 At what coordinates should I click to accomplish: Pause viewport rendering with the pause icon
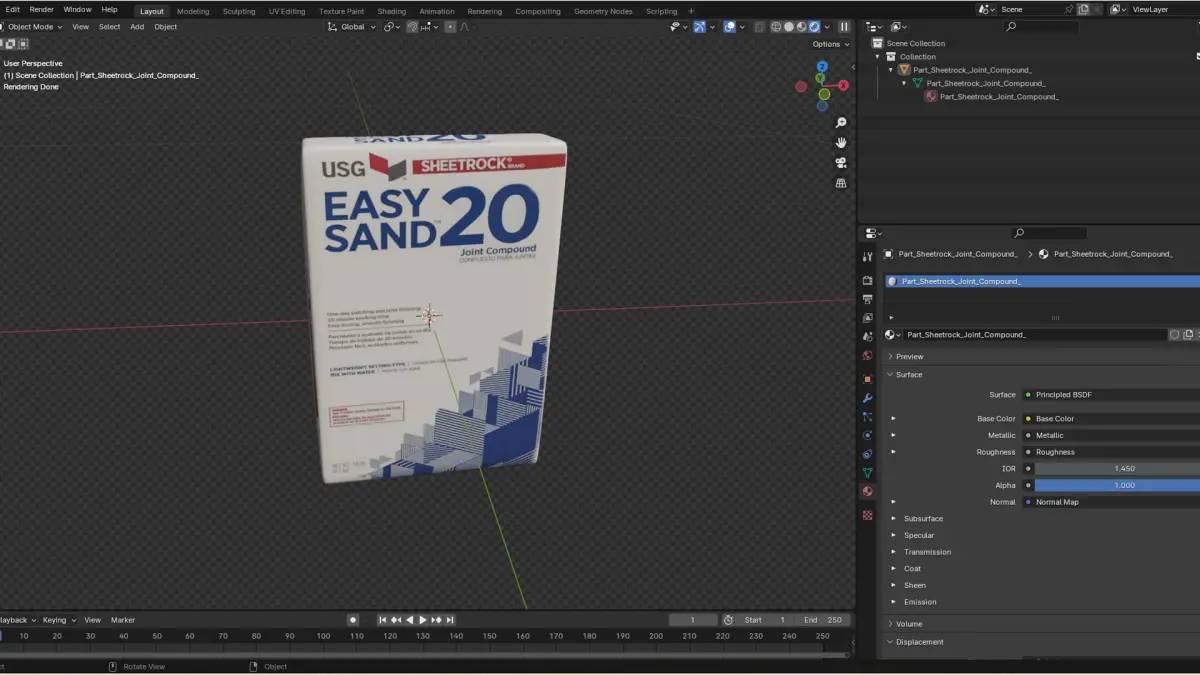tap(844, 27)
